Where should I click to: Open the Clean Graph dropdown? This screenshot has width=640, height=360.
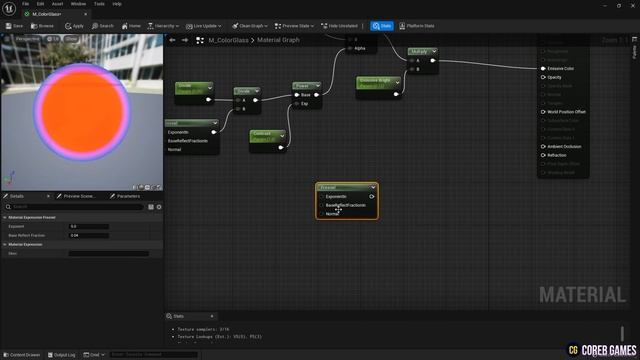250,26
